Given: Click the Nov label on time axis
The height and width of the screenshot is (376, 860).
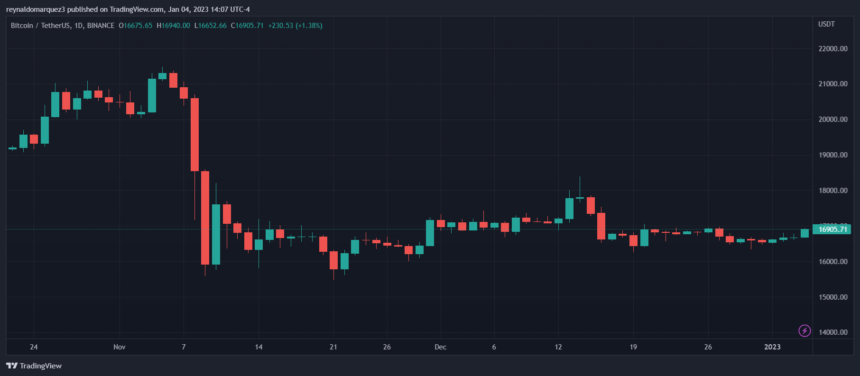Looking at the screenshot, I should coord(119,347).
